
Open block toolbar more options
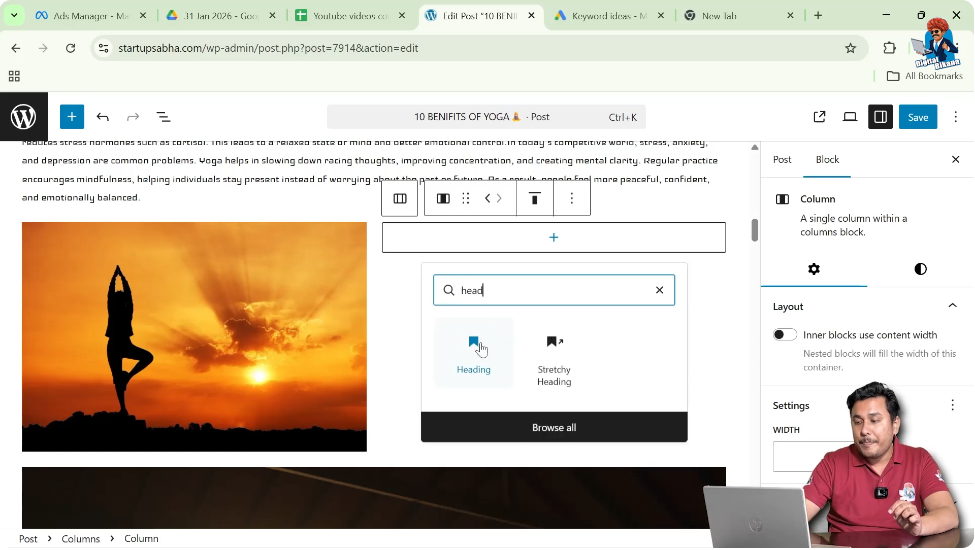(571, 198)
